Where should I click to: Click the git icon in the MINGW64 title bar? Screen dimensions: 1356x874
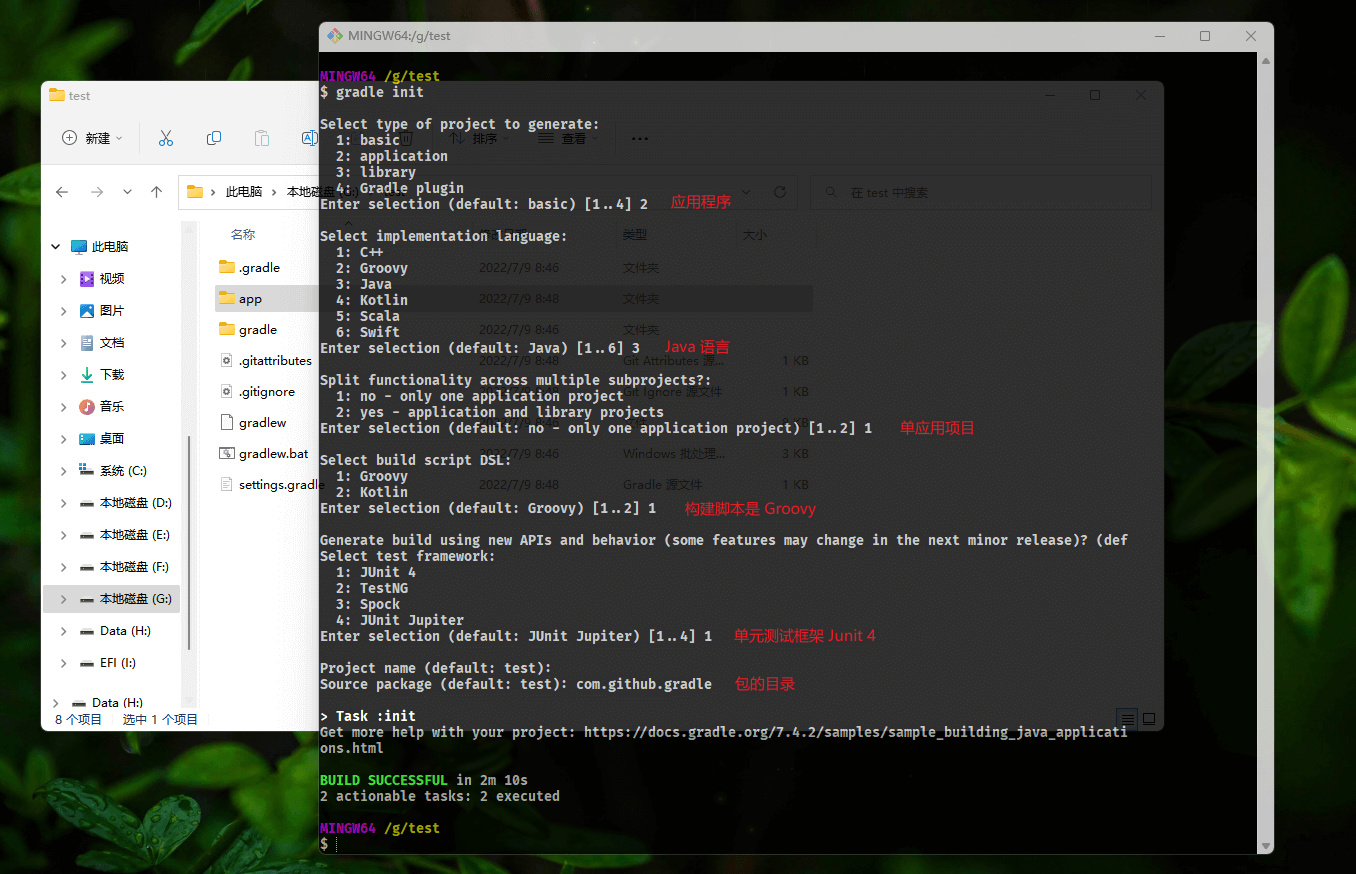336,36
